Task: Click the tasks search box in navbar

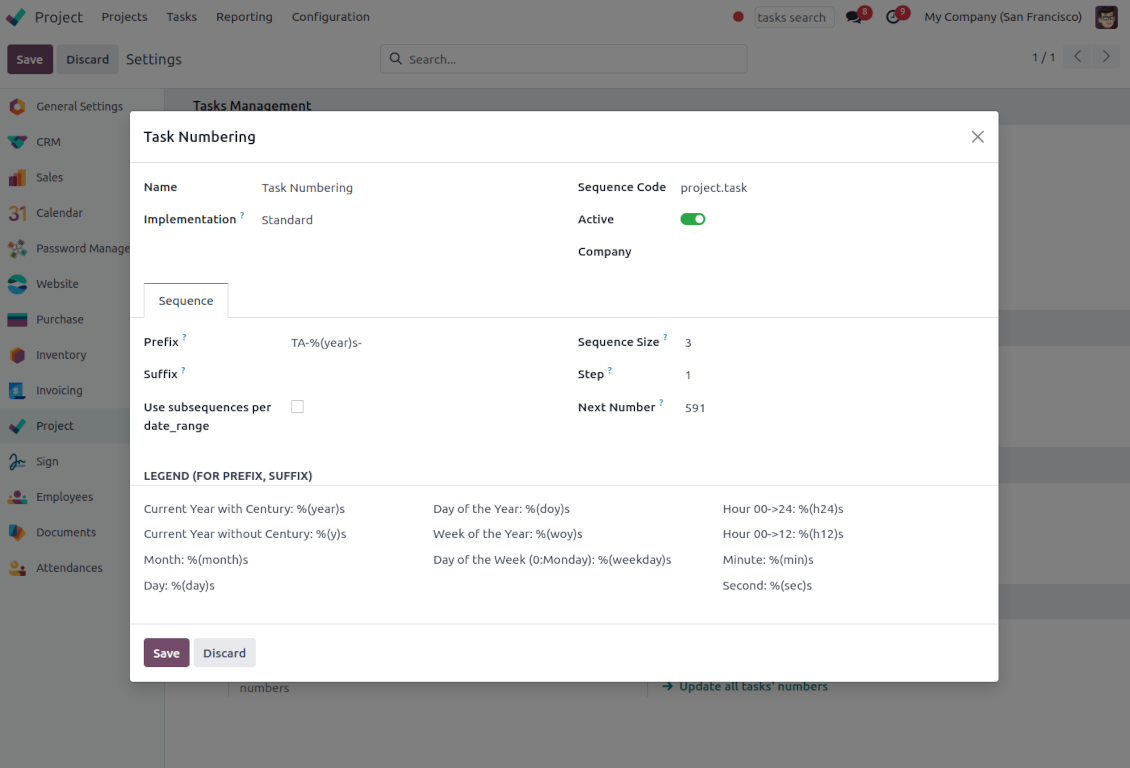Action: click(x=794, y=17)
